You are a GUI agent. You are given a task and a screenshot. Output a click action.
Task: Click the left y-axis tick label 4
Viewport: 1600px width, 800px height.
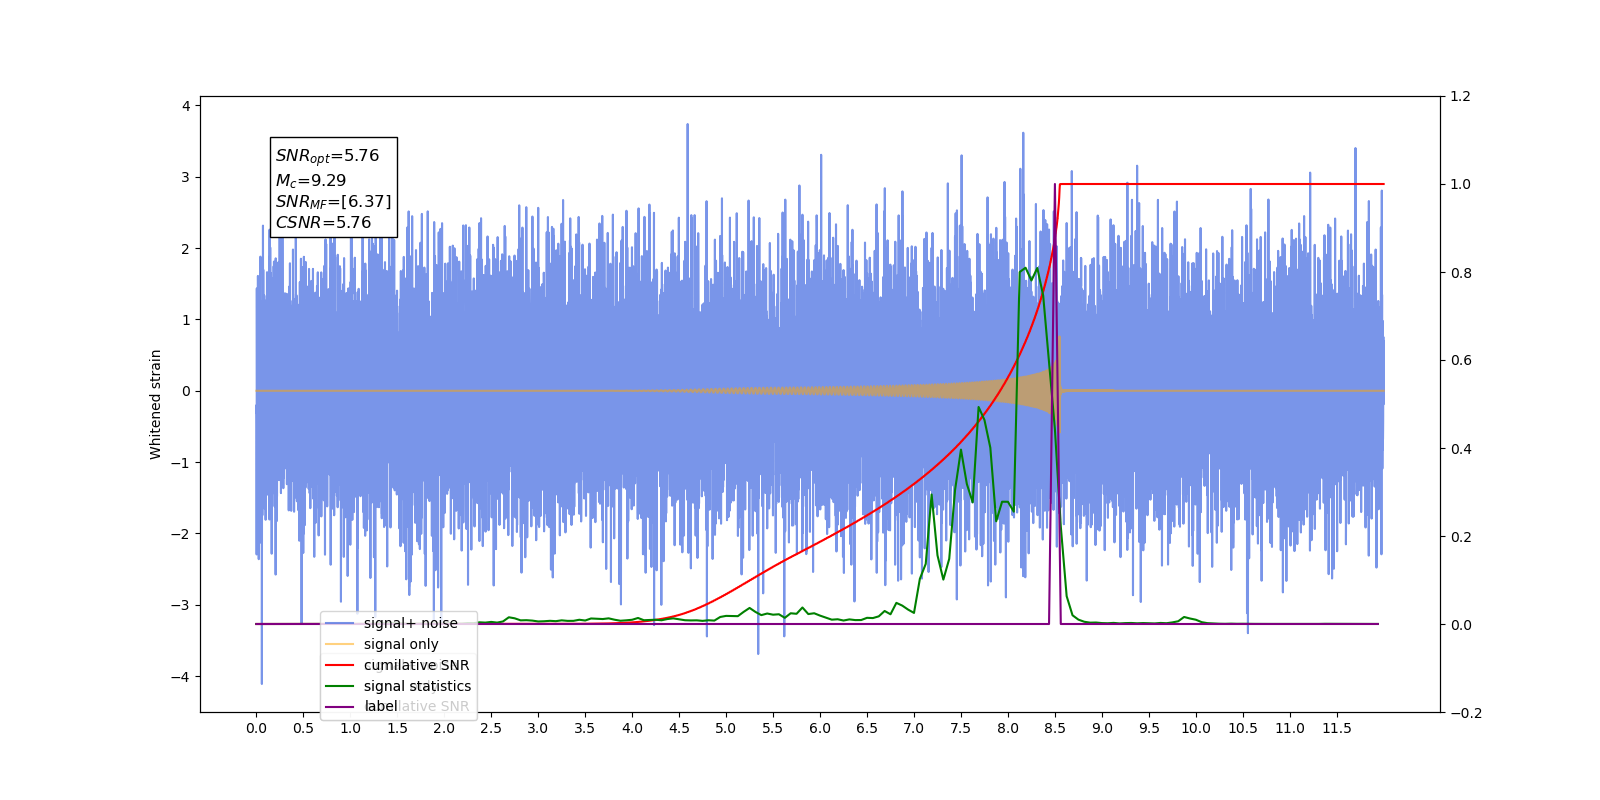(186, 106)
